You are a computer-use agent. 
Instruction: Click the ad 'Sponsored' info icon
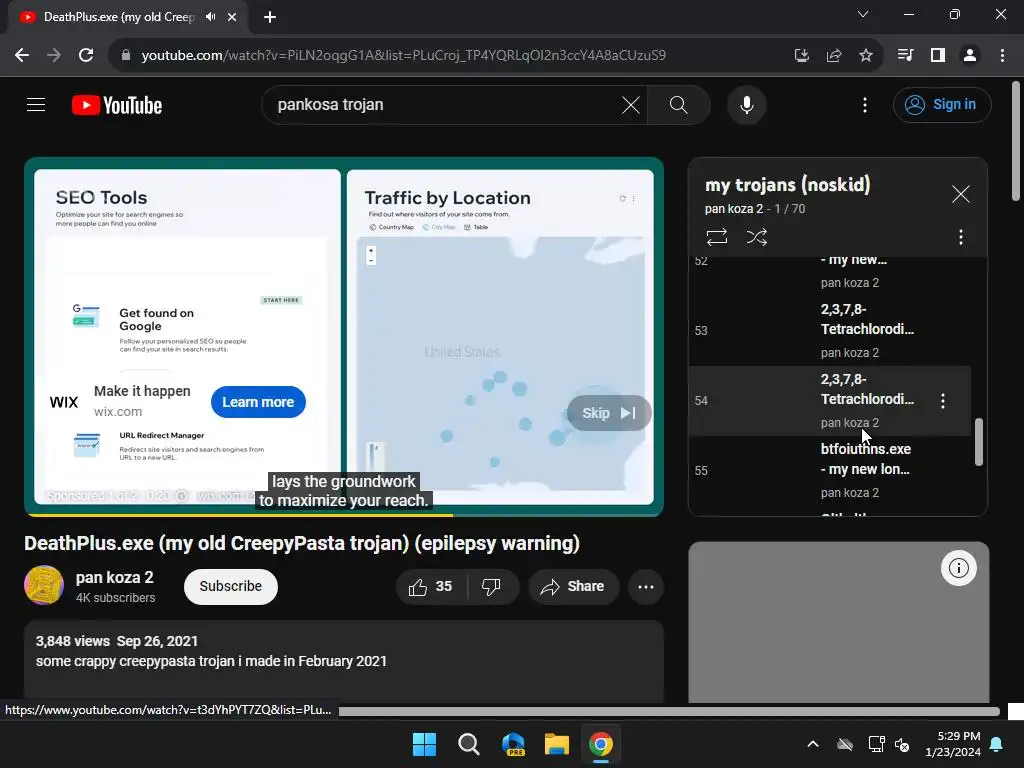(182, 496)
